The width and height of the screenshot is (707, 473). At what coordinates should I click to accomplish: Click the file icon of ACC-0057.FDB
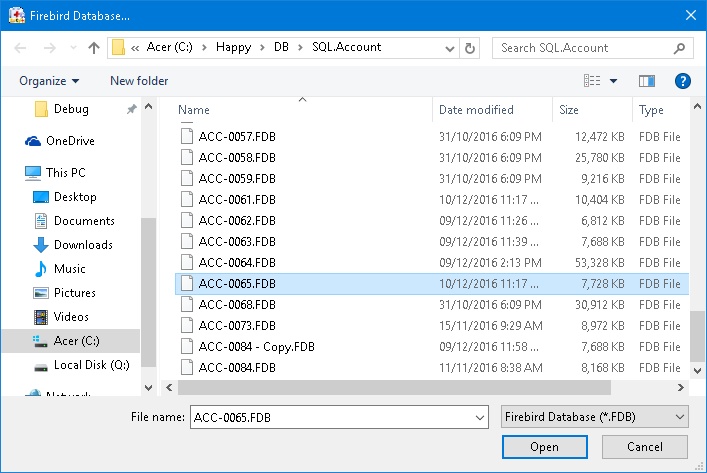(x=187, y=136)
